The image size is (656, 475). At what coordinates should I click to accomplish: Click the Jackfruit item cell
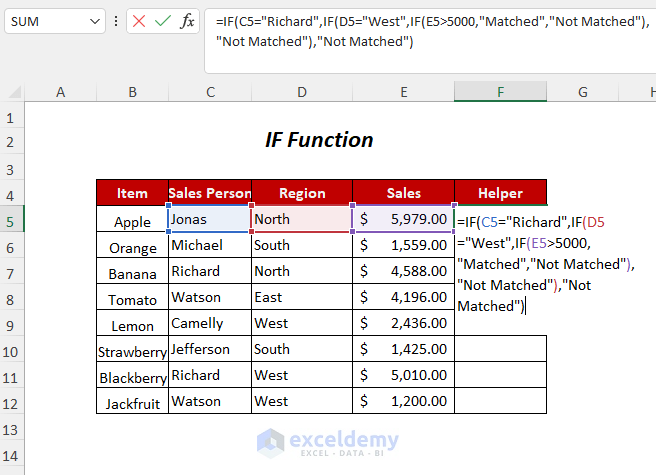[132, 402]
